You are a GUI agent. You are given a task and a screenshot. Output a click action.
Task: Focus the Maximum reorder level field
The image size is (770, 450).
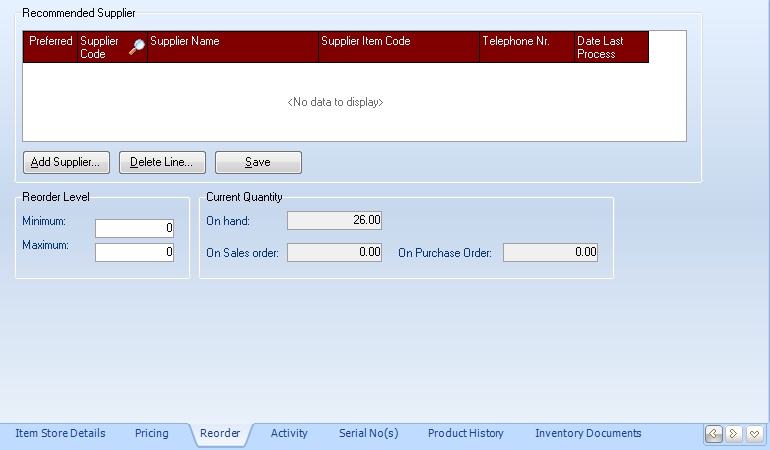click(135, 253)
